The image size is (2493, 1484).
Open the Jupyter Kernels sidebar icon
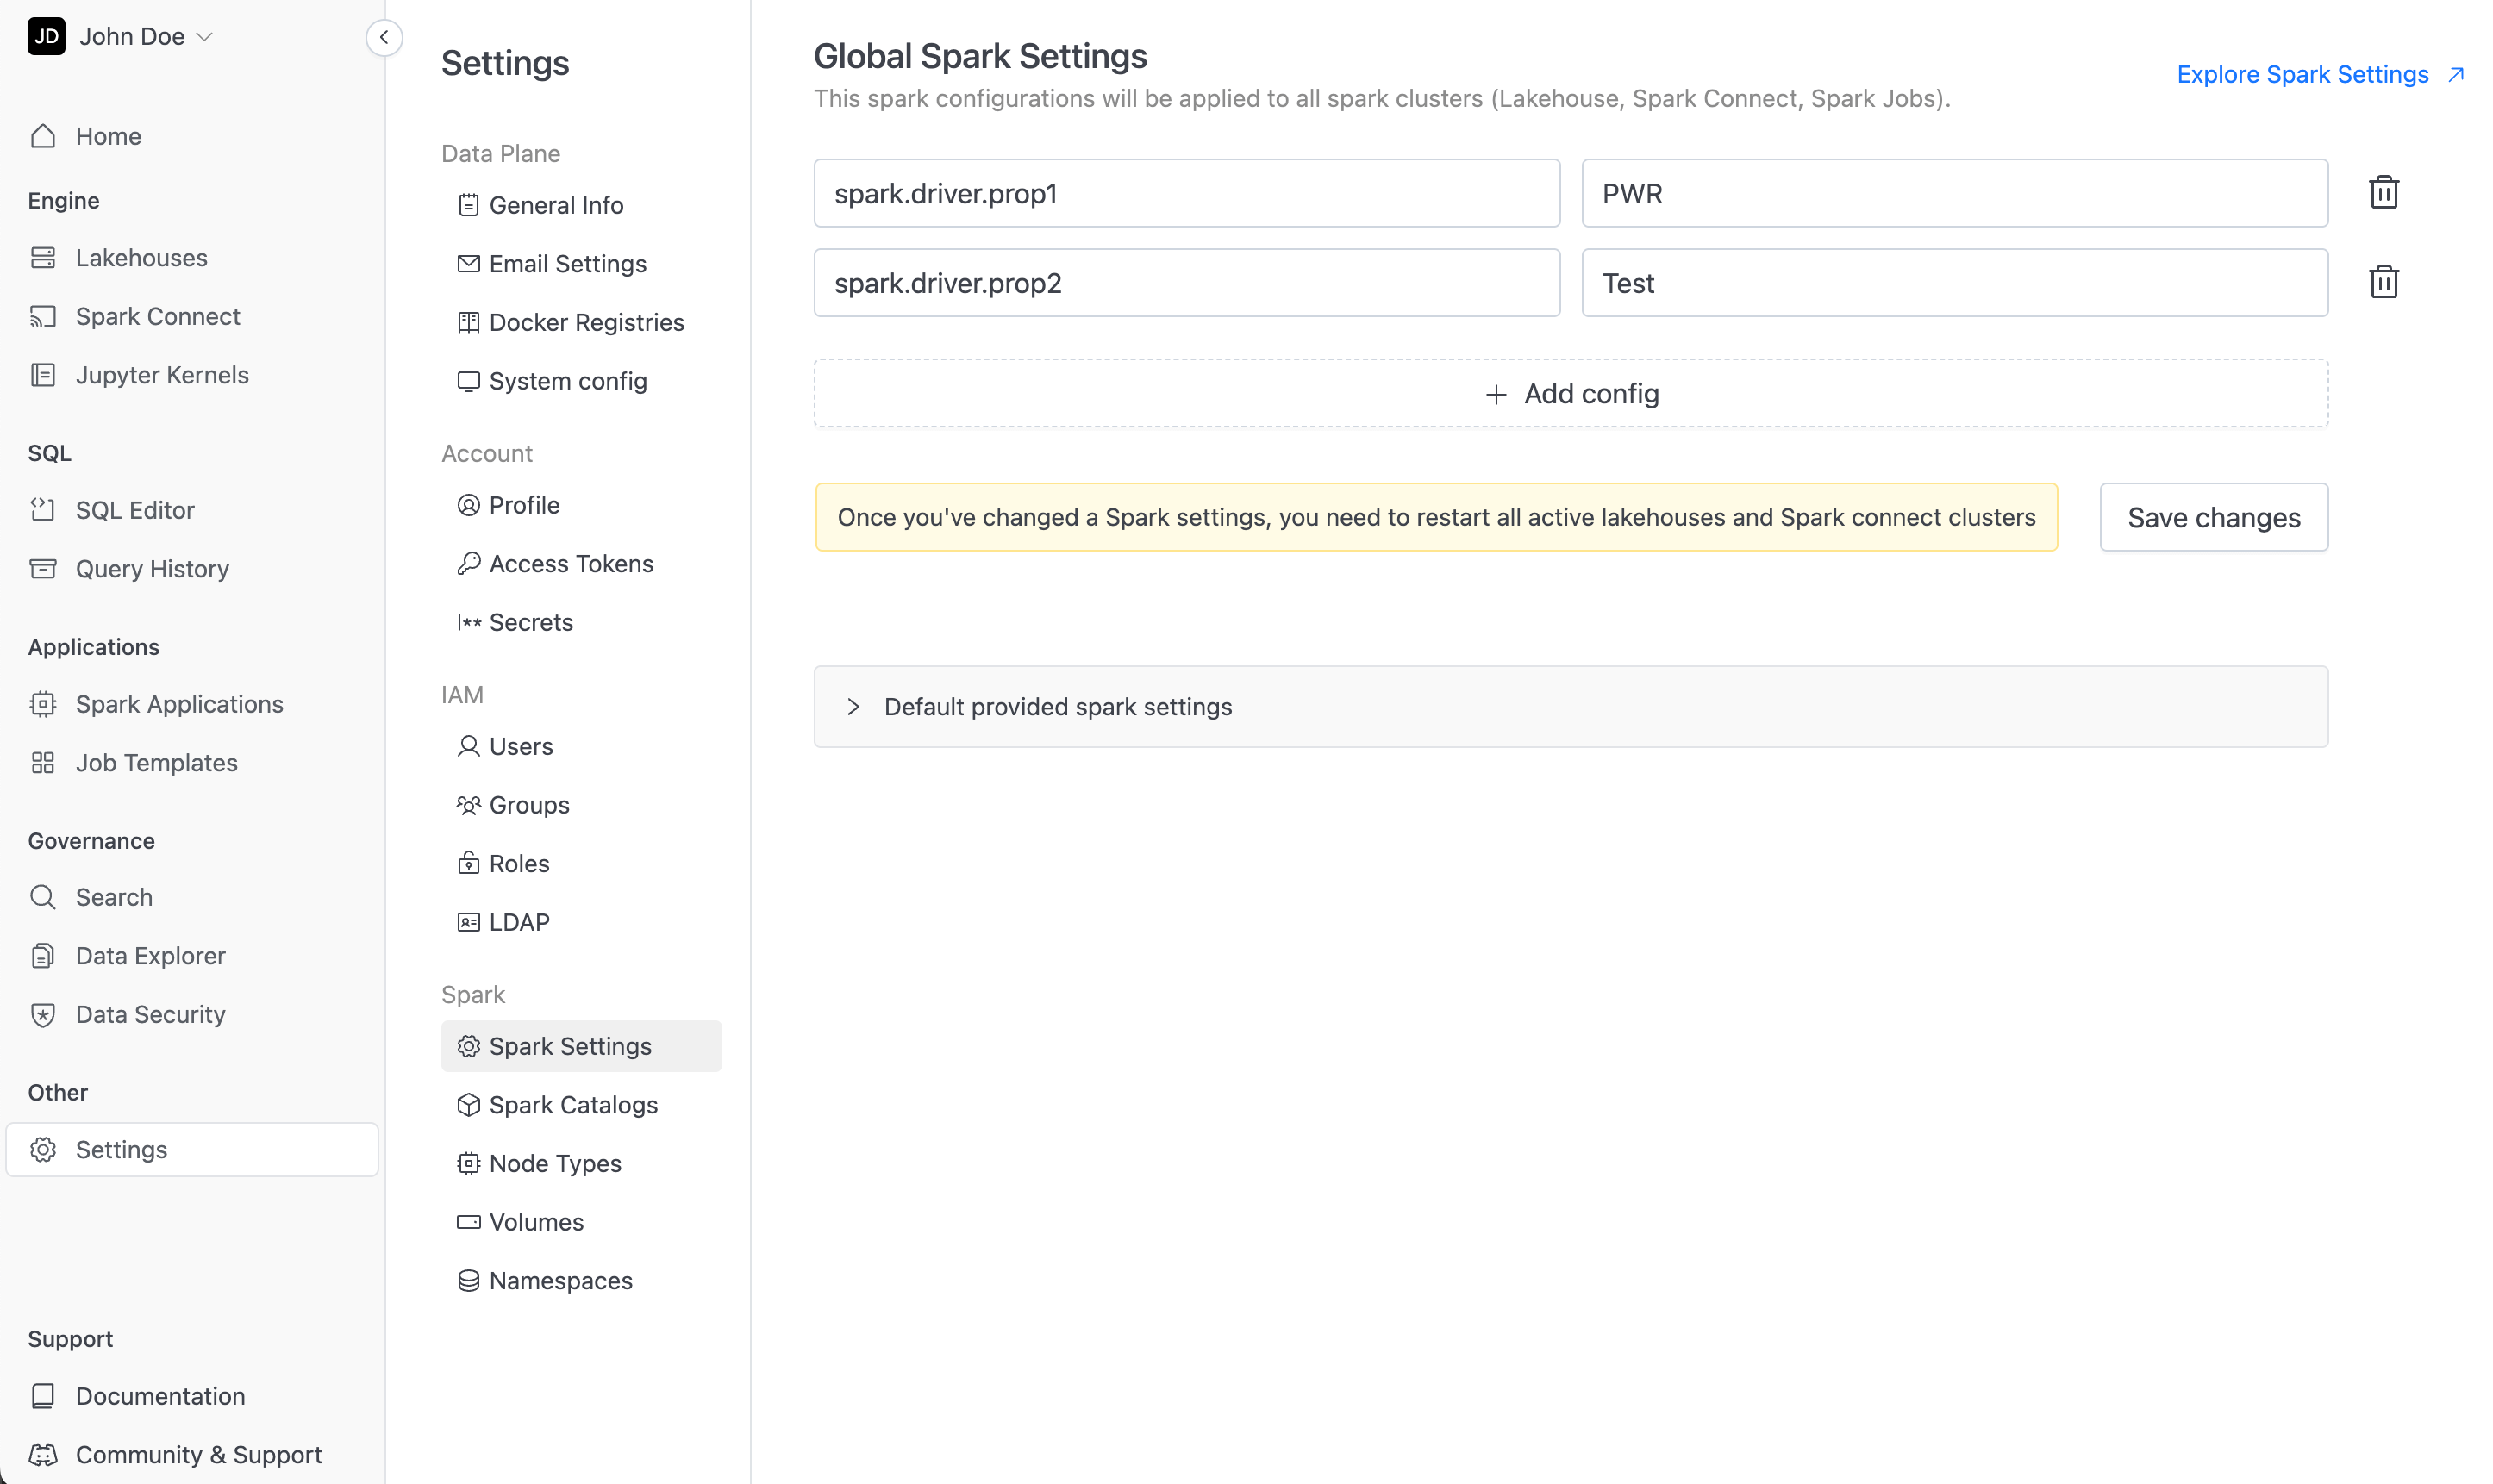pos(42,375)
